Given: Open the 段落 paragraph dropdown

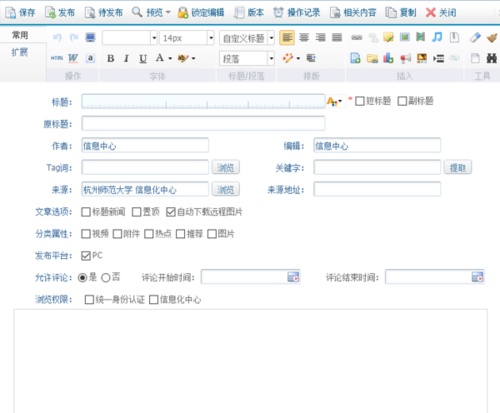Looking at the screenshot, I should click(x=271, y=59).
